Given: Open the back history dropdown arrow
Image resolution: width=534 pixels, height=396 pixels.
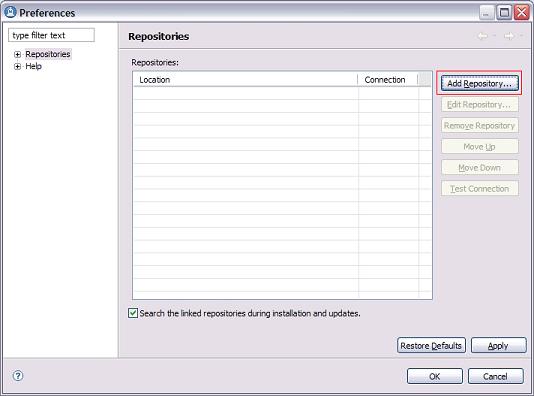Looking at the screenshot, I should tap(494, 35).
